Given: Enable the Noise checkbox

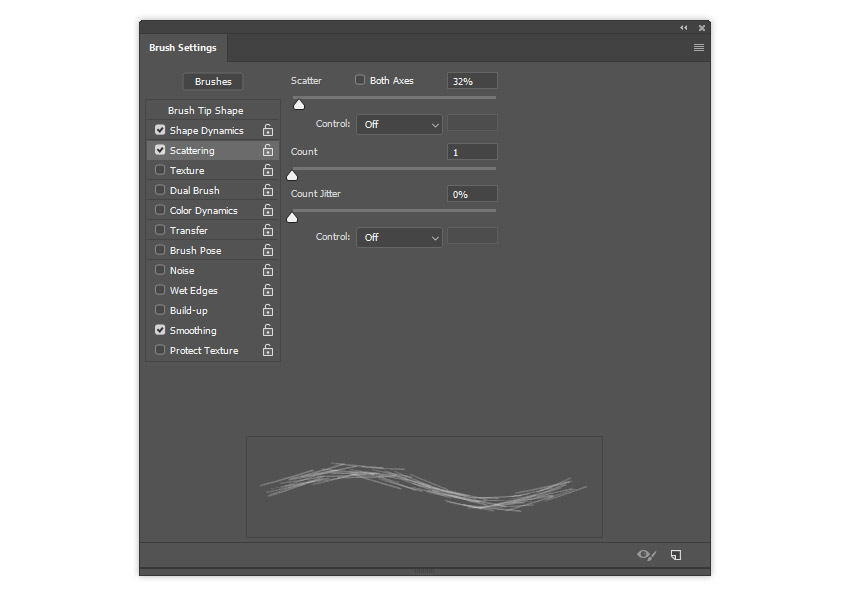Looking at the screenshot, I should [160, 270].
